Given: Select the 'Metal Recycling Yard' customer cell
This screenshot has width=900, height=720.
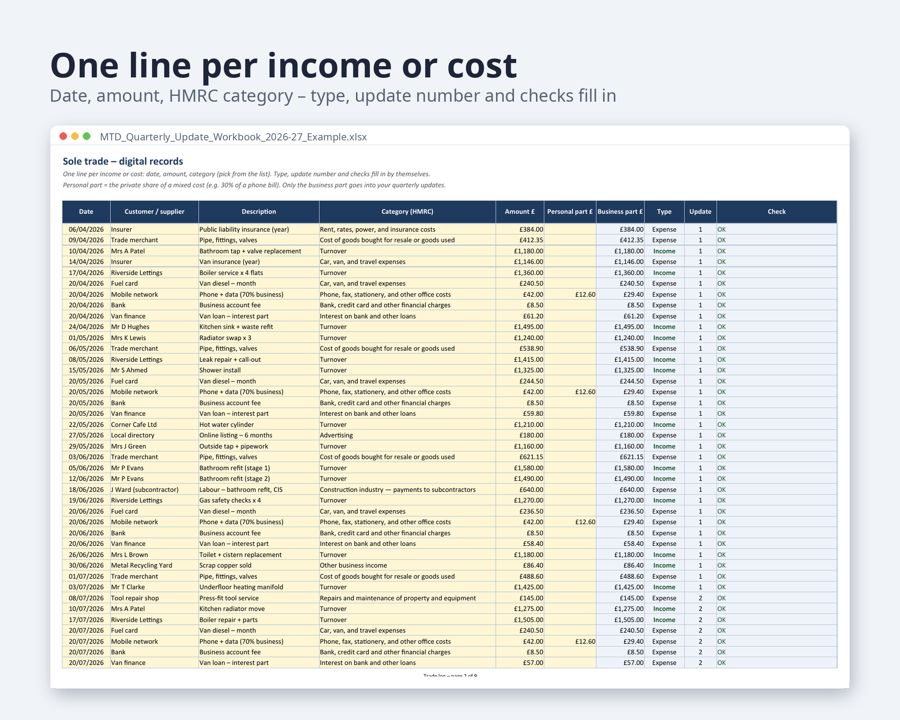Looking at the screenshot, I should (154, 566).
